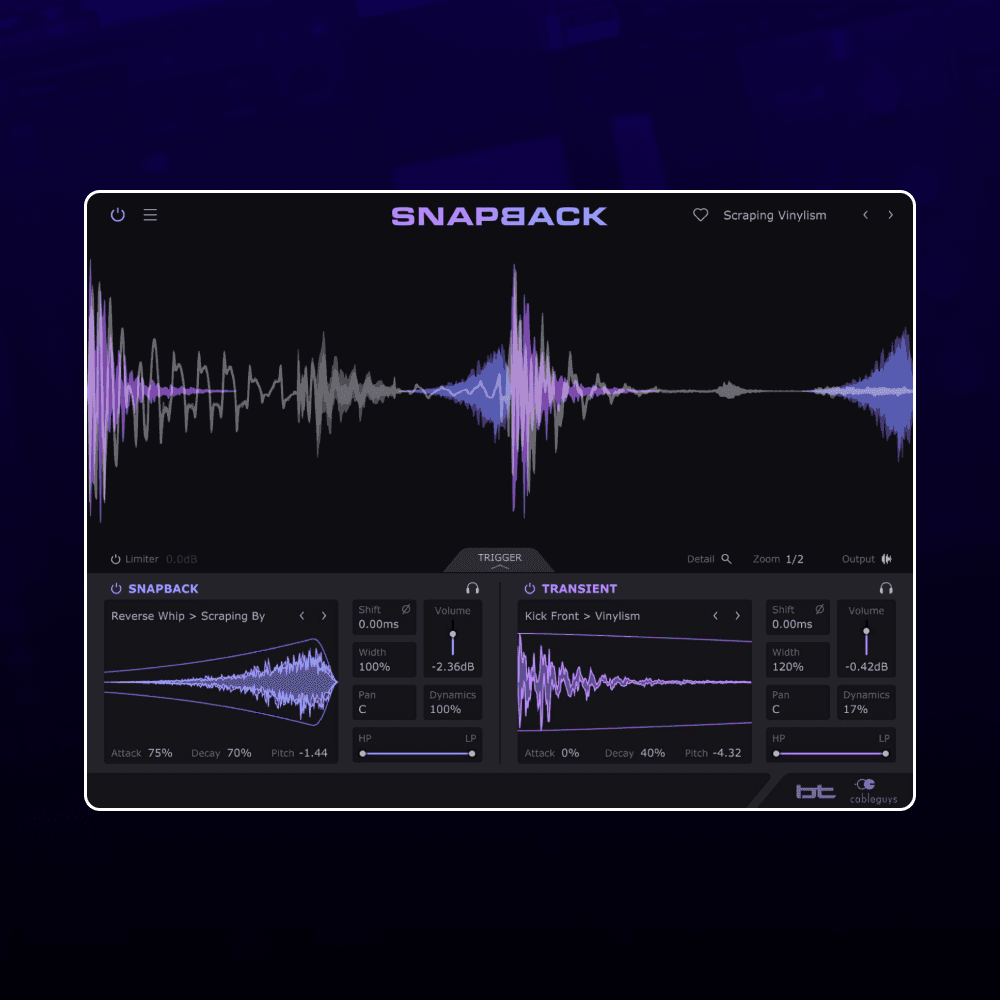Click the Snapback Pitch -1.44 value

[x=313, y=753]
